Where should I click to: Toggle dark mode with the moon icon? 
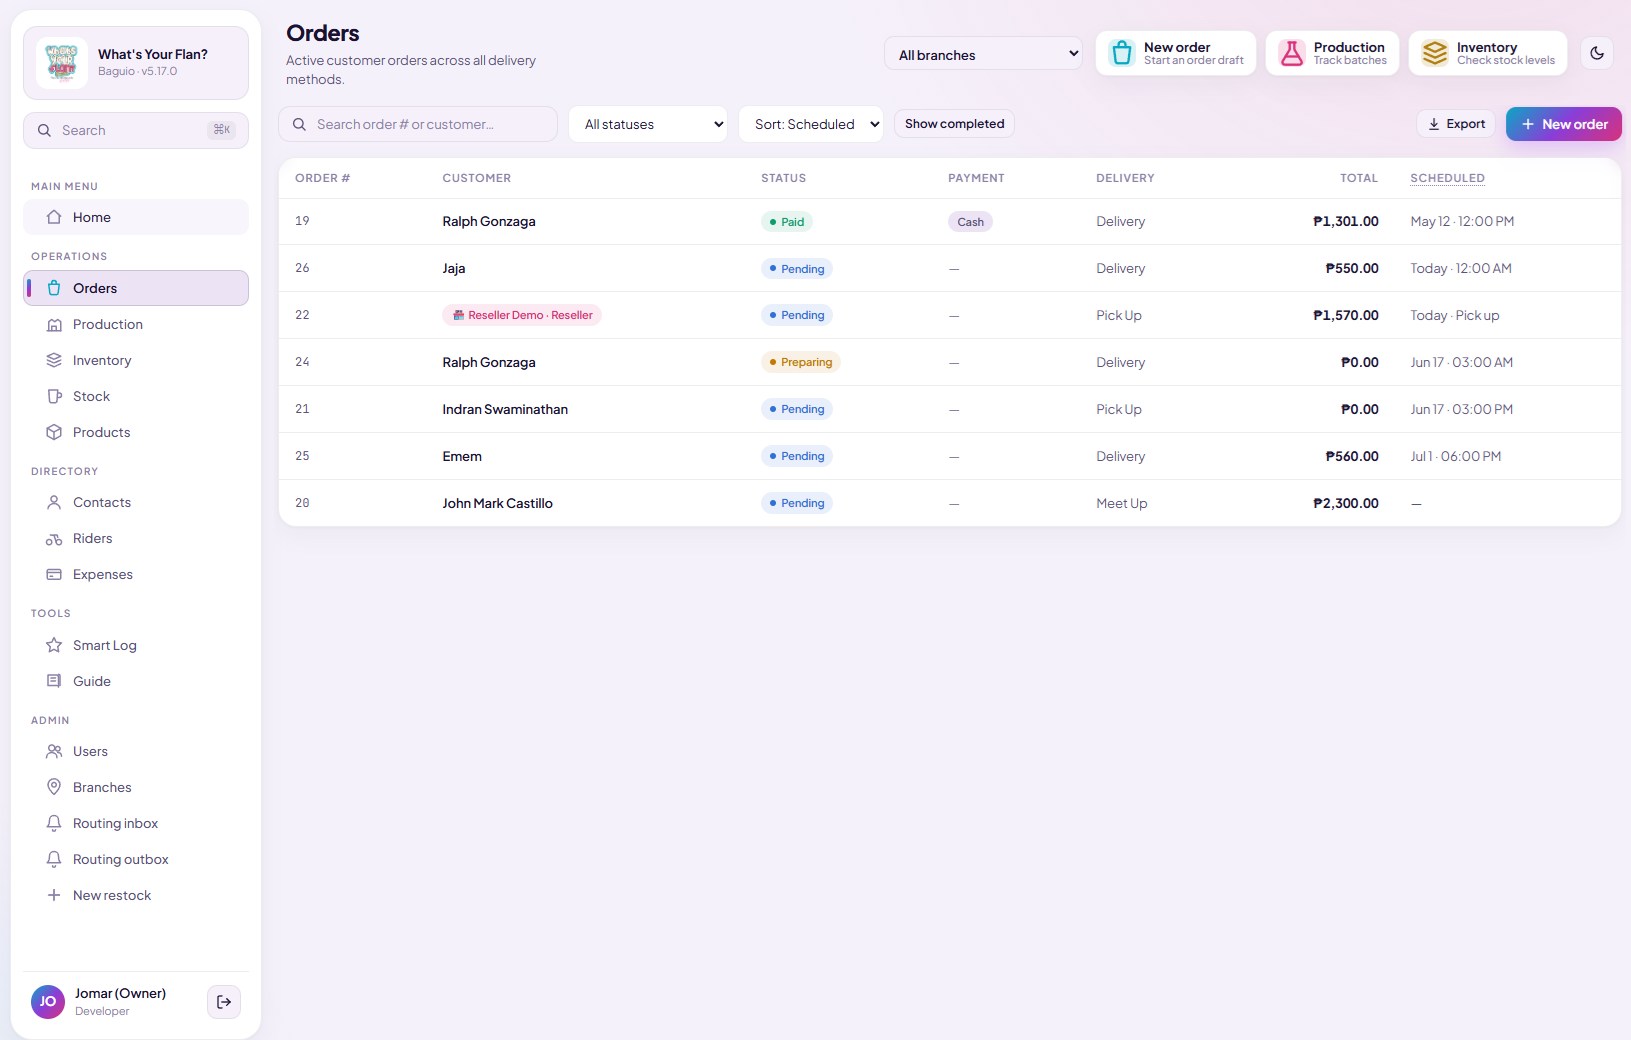pos(1597,53)
